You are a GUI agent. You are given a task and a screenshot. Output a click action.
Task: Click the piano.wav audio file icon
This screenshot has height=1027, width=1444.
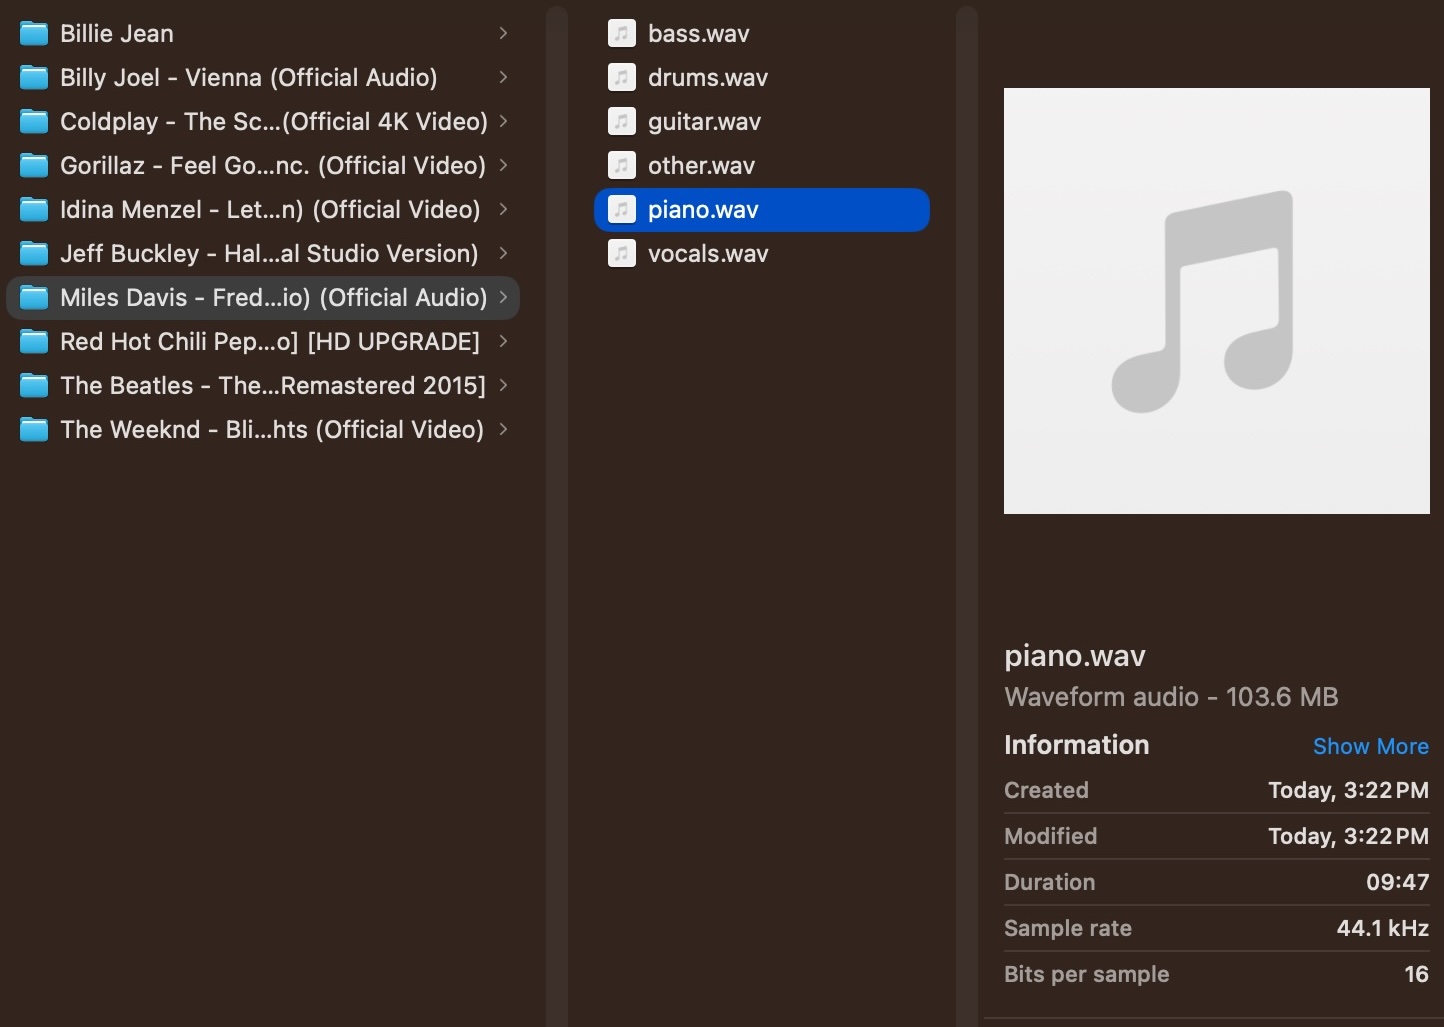(622, 210)
